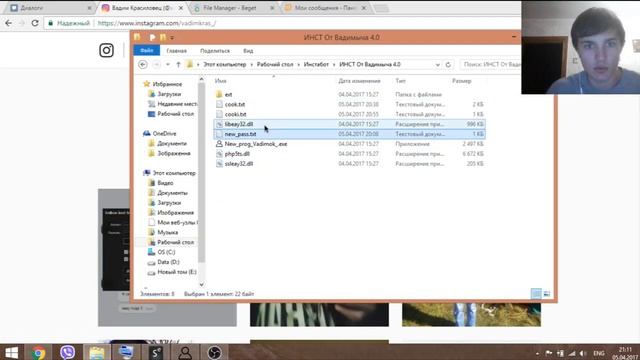This screenshot has height=360, width=640.
Task: Open recent locations dropdown arrow
Action: click(168, 64)
